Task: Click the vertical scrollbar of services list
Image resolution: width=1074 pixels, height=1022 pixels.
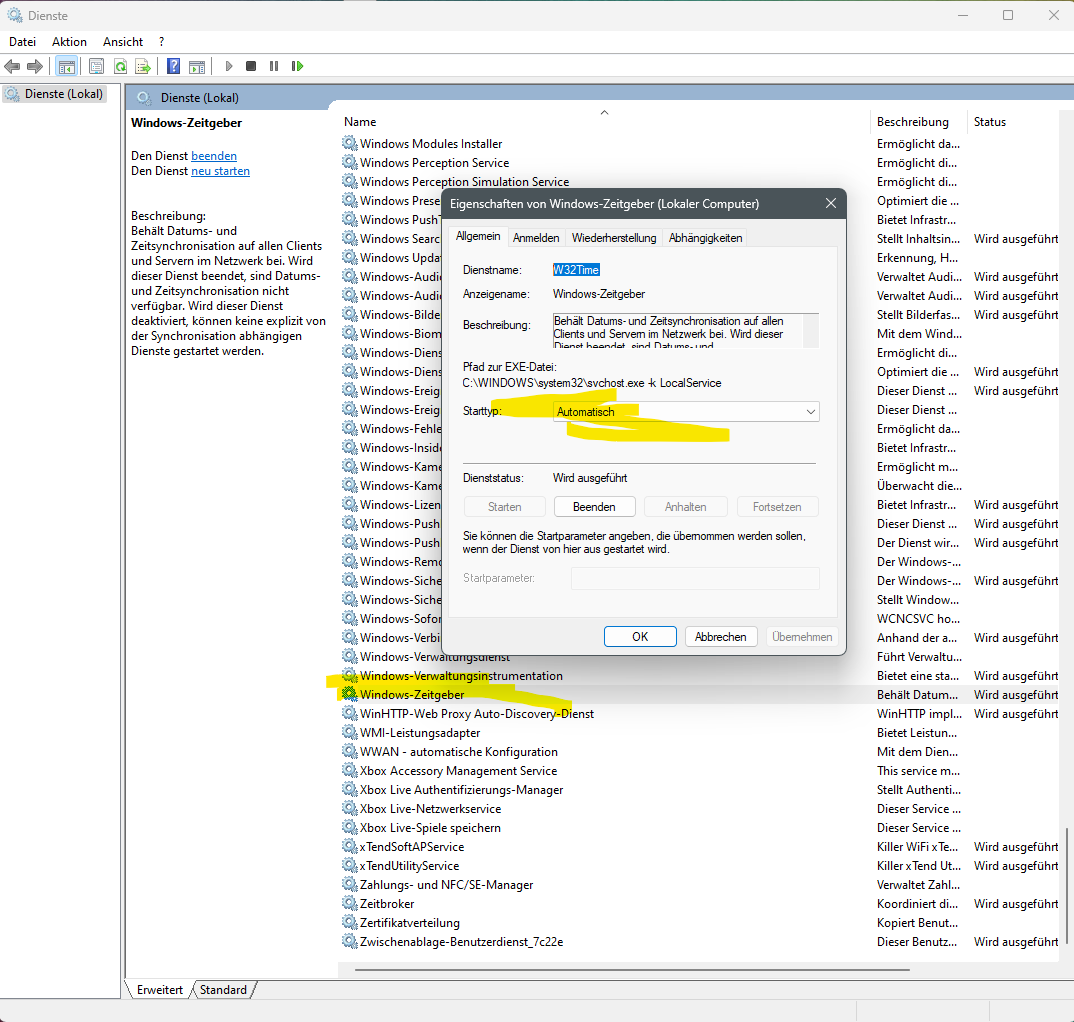Action: pyautogui.click(x=1067, y=887)
